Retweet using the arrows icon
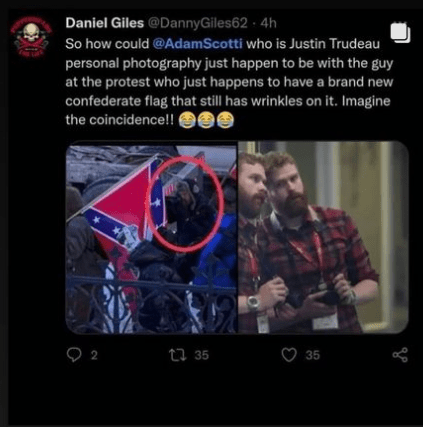Image resolution: width=423 pixels, height=427 pixels. click(x=177, y=355)
